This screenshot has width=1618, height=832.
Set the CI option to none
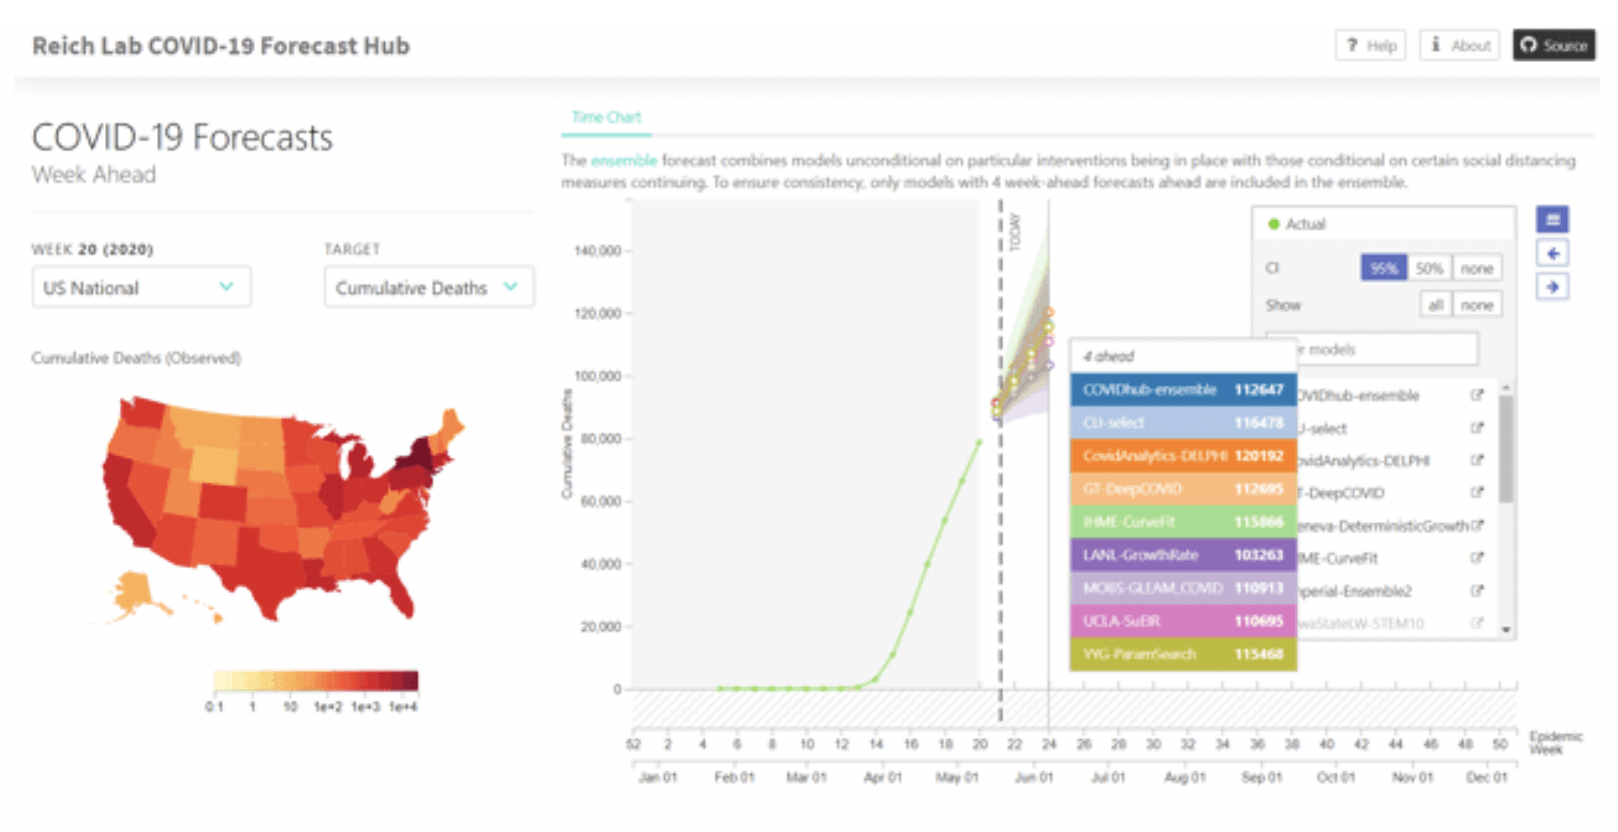point(1477,268)
